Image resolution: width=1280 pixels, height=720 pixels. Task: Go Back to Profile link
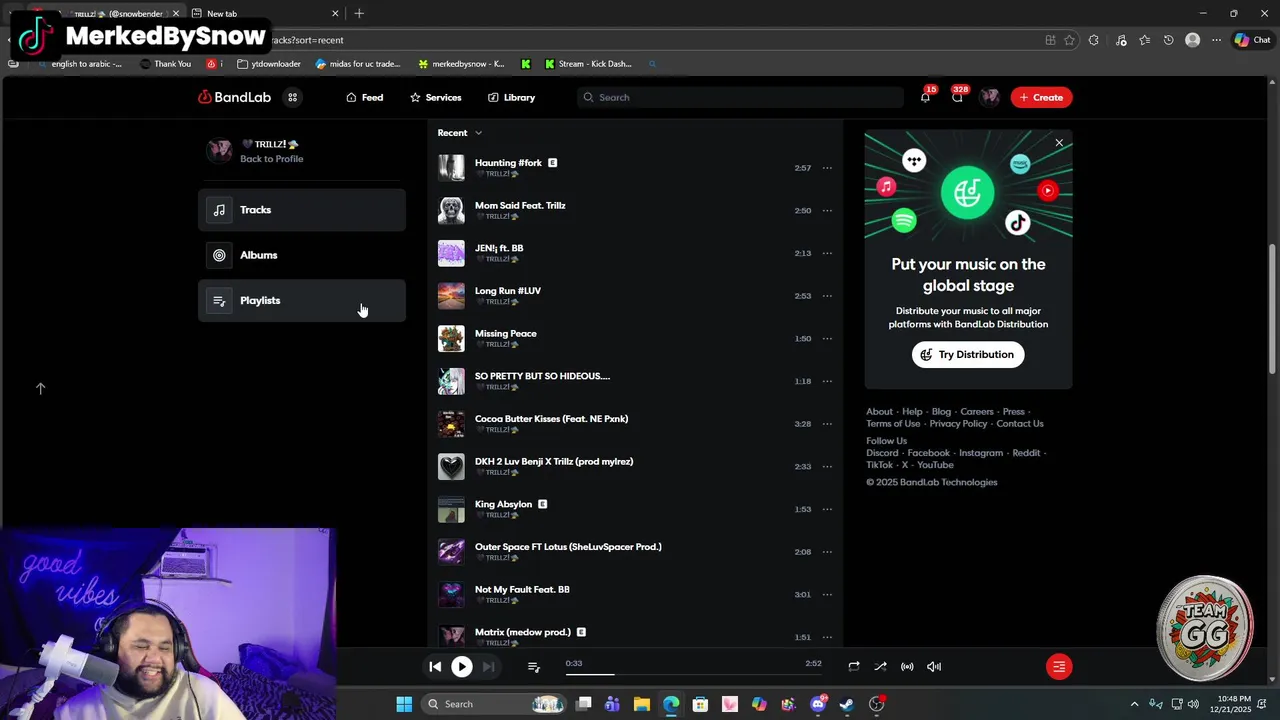pyautogui.click(x=271, y=159)
